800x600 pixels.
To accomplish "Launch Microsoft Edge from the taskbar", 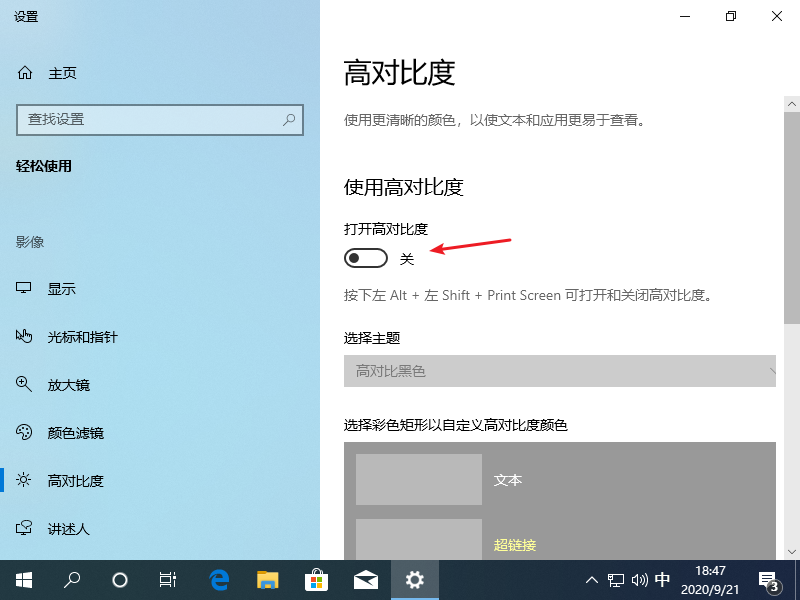I will tap(218, 578).
